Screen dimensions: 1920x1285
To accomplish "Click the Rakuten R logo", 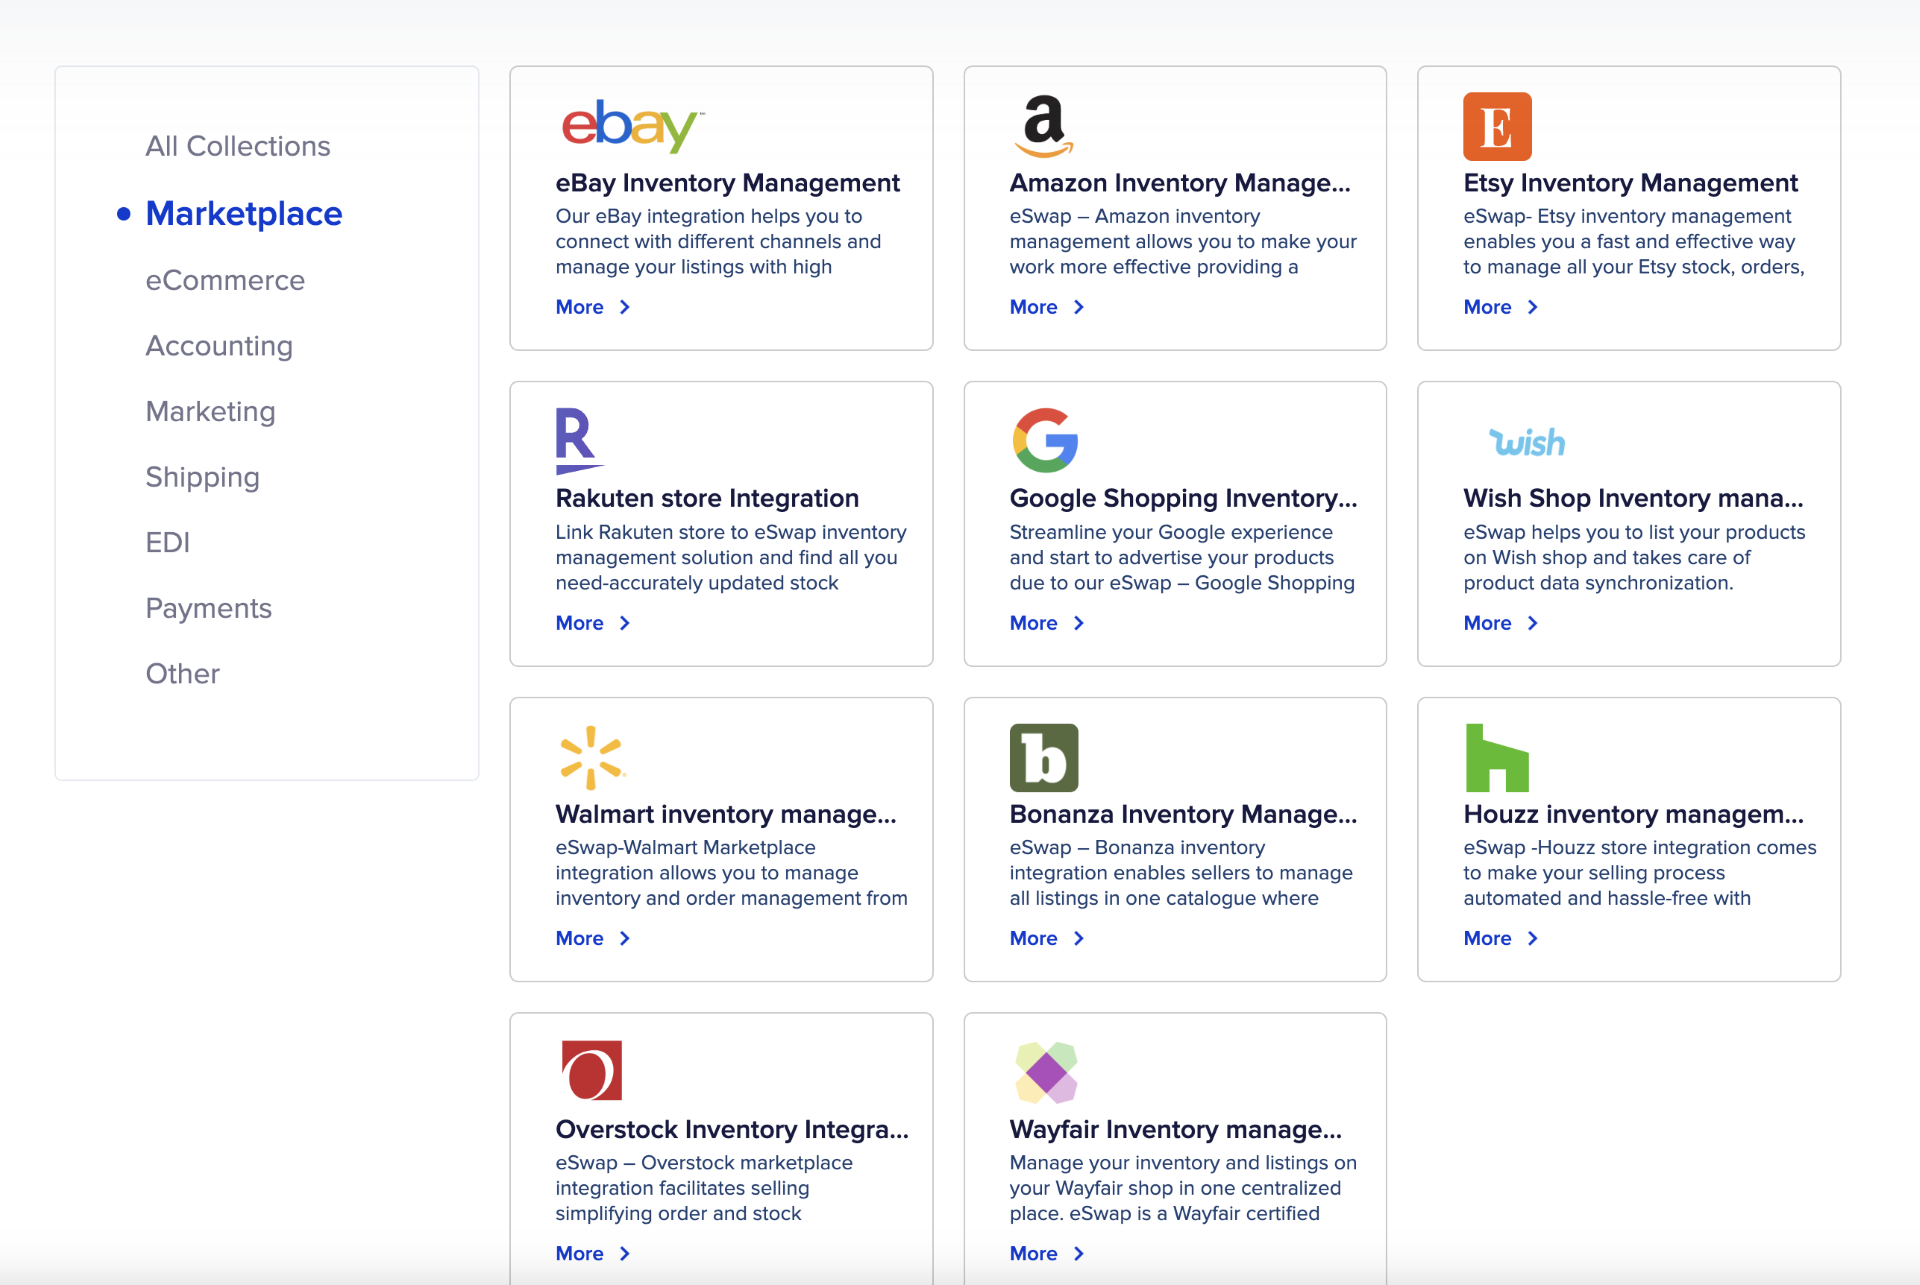I will coord(579,441).
